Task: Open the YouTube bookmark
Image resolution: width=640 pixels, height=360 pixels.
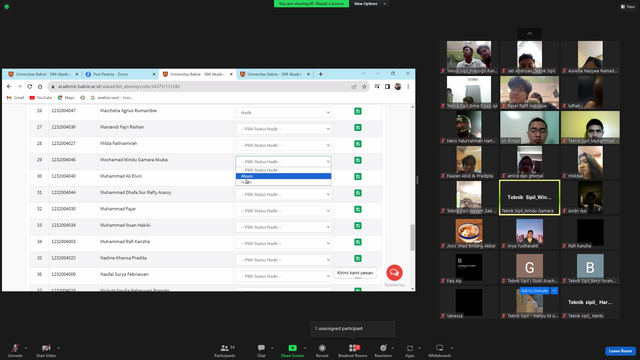Action: (41, 98)
